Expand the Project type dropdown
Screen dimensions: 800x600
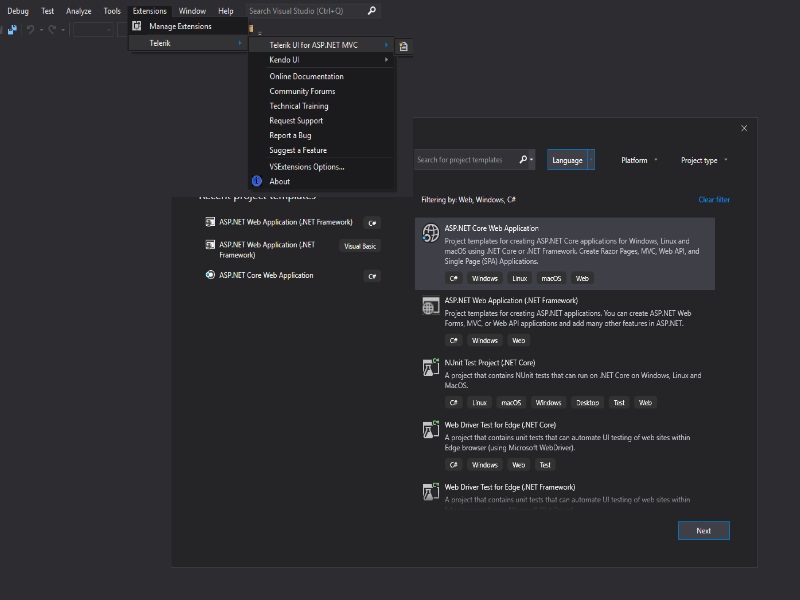[x=704, y=160]
